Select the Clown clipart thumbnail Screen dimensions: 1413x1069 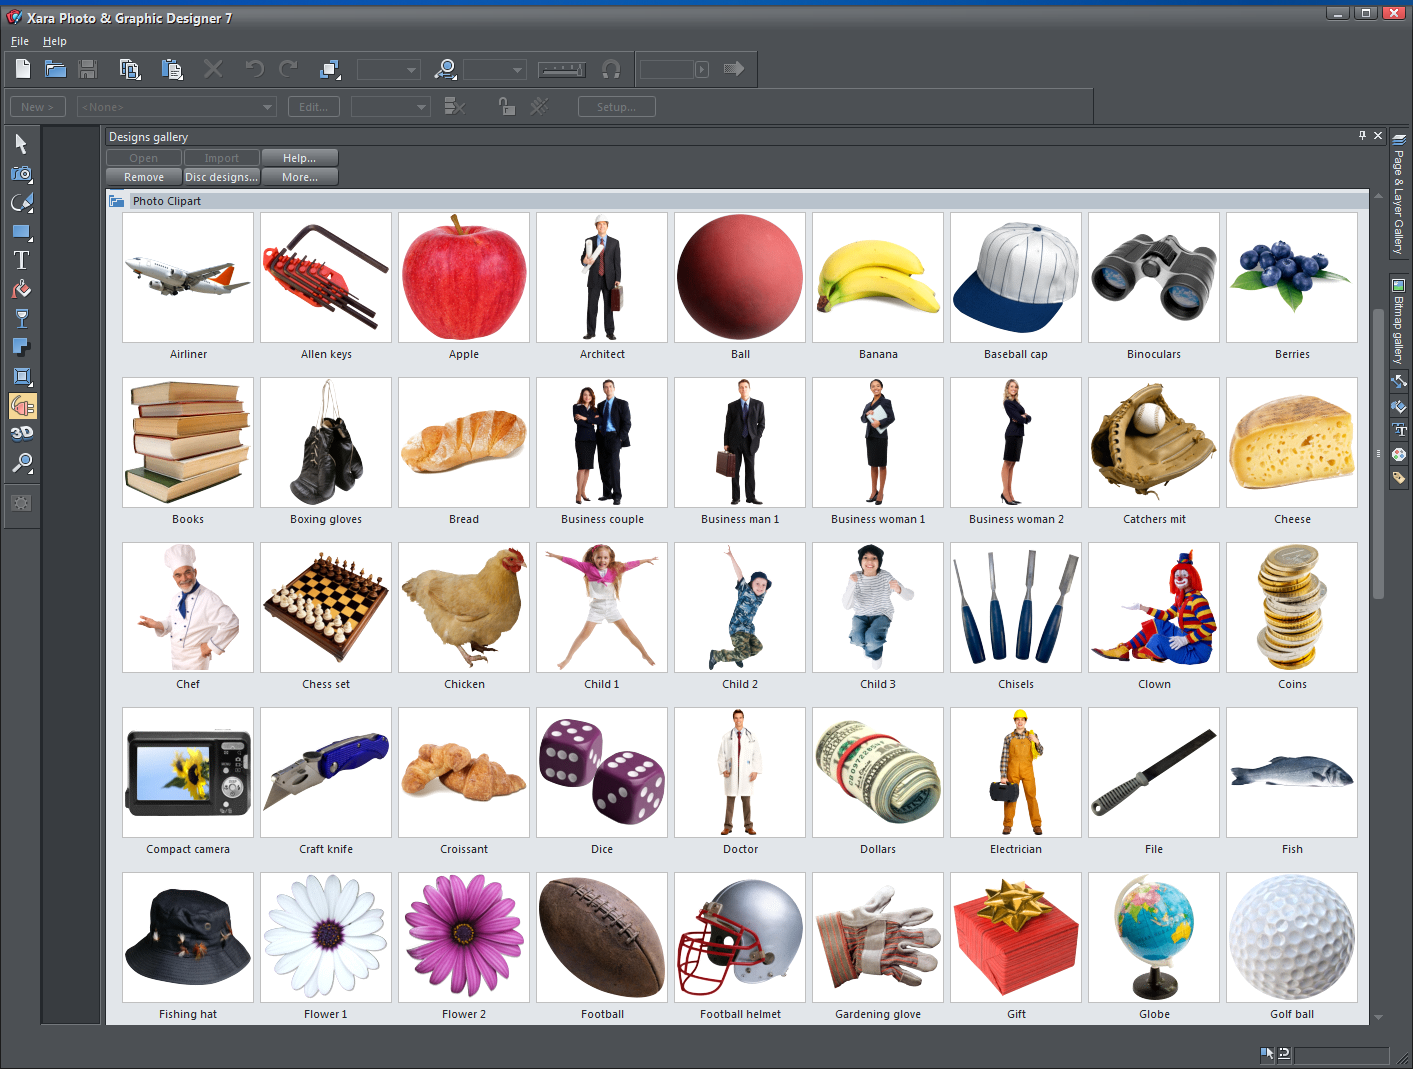pos(1153,608)
